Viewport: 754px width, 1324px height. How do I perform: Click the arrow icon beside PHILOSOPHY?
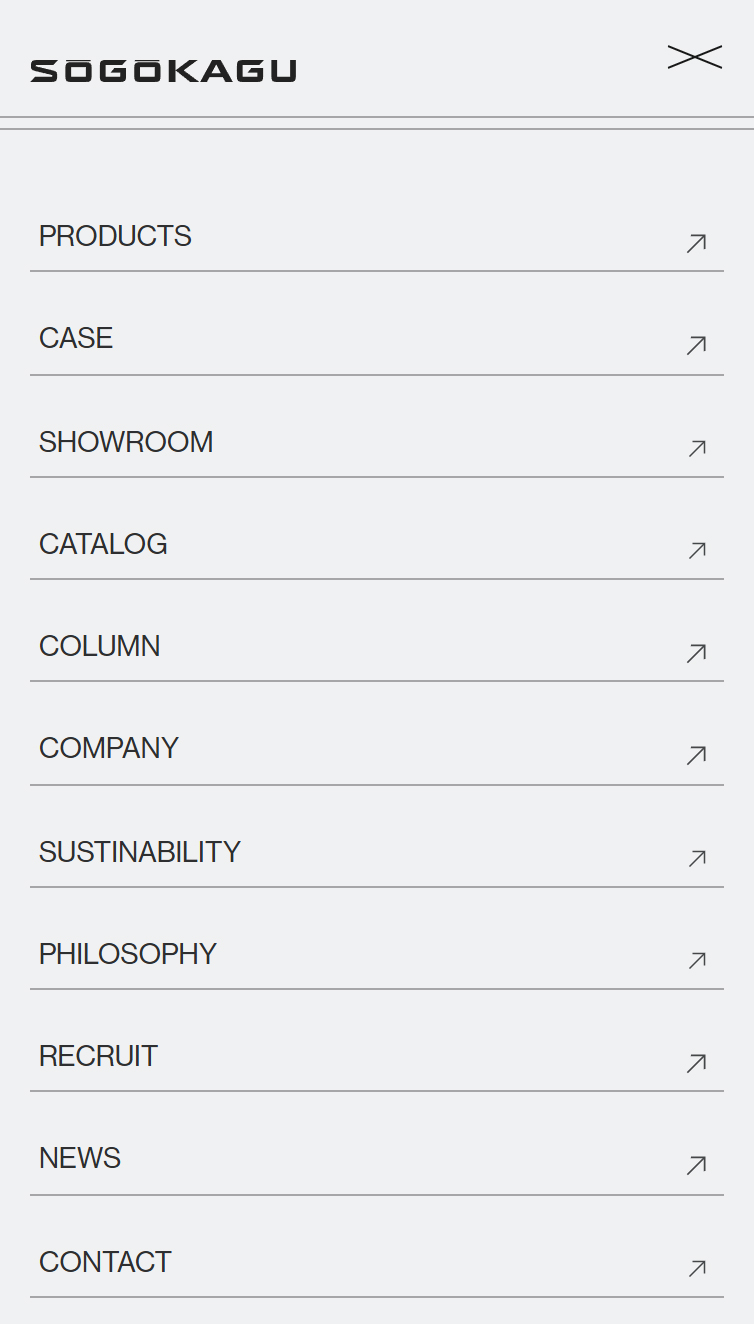coord(697,960)
